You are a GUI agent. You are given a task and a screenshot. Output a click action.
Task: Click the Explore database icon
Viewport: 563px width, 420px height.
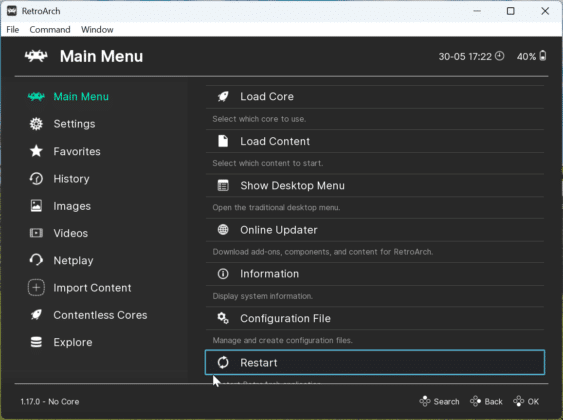(x=36, y=342)
